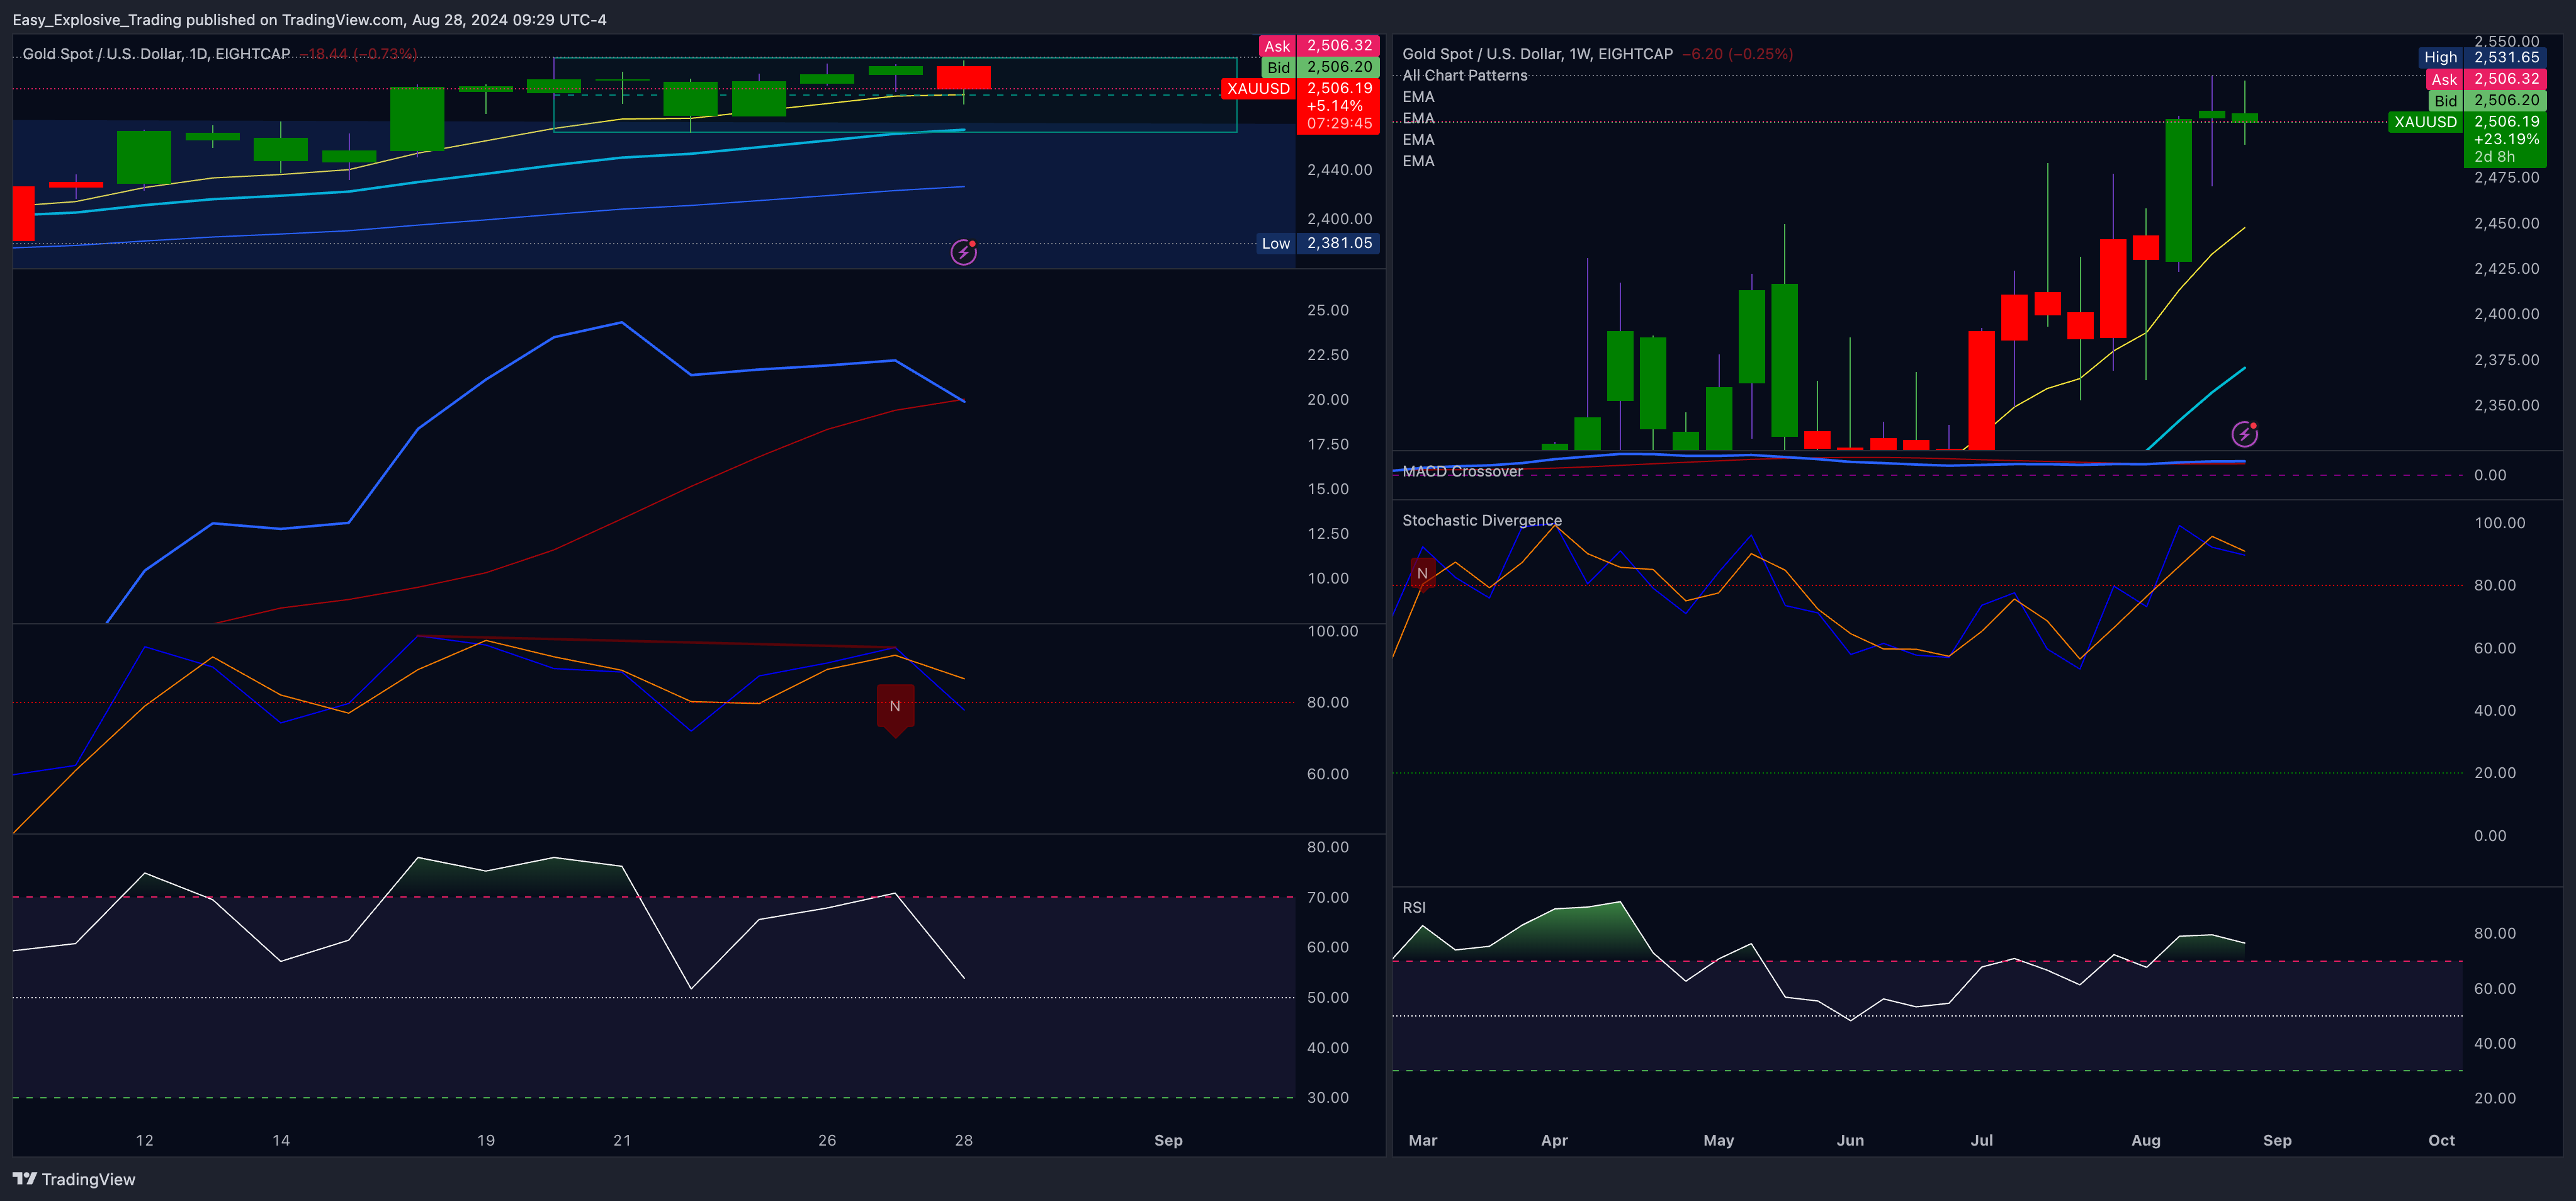This screenshot has width=2576, height=1201.
Task: Click the Mar label on the weekly time axis
Action: (x=1422, y=1140)
